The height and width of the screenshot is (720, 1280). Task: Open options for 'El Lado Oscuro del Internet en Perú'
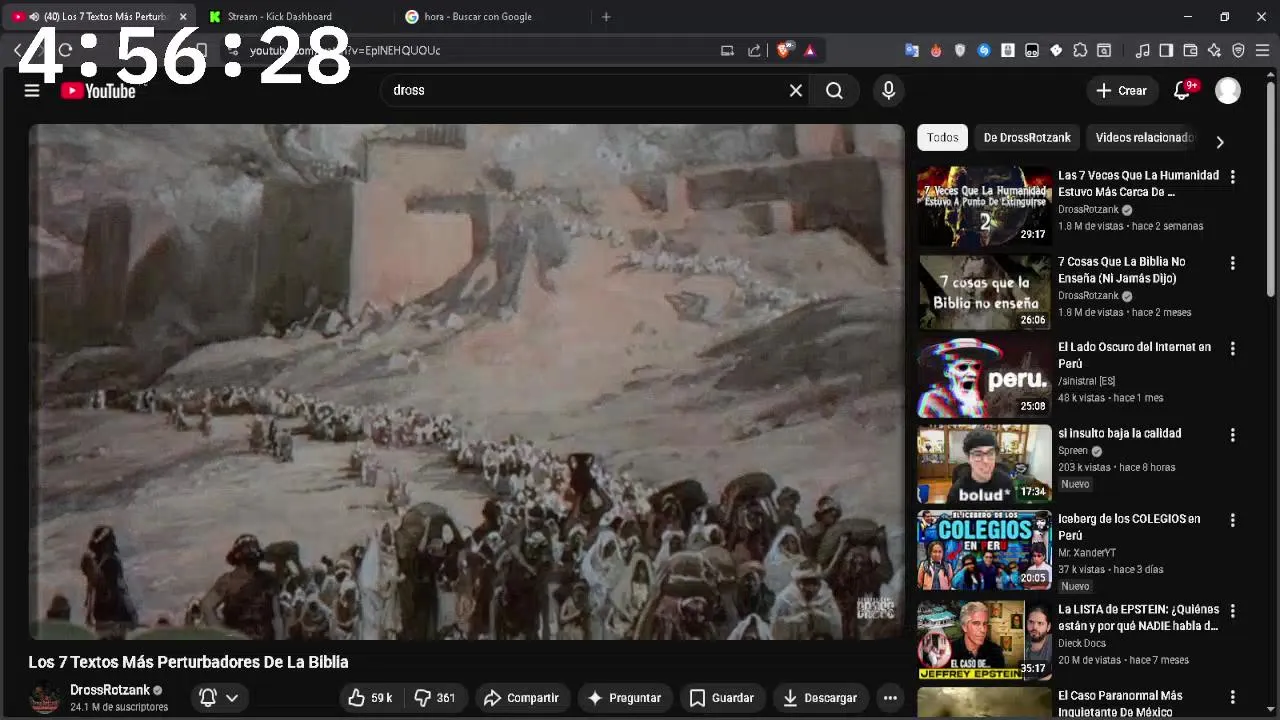pyautogui.click(x=1232, y=349)
